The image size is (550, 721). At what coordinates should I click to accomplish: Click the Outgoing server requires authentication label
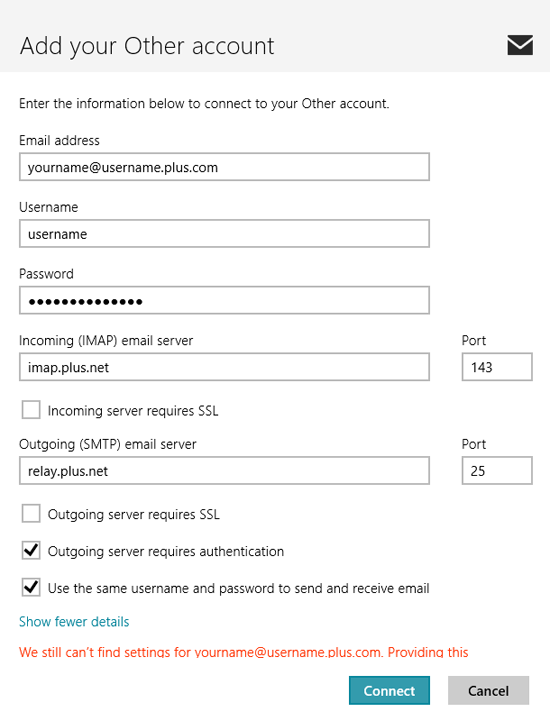(x=166, y=551)
